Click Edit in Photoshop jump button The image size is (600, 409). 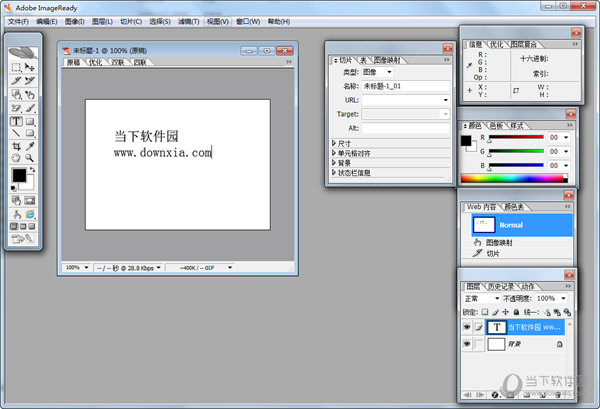[23, 239]
